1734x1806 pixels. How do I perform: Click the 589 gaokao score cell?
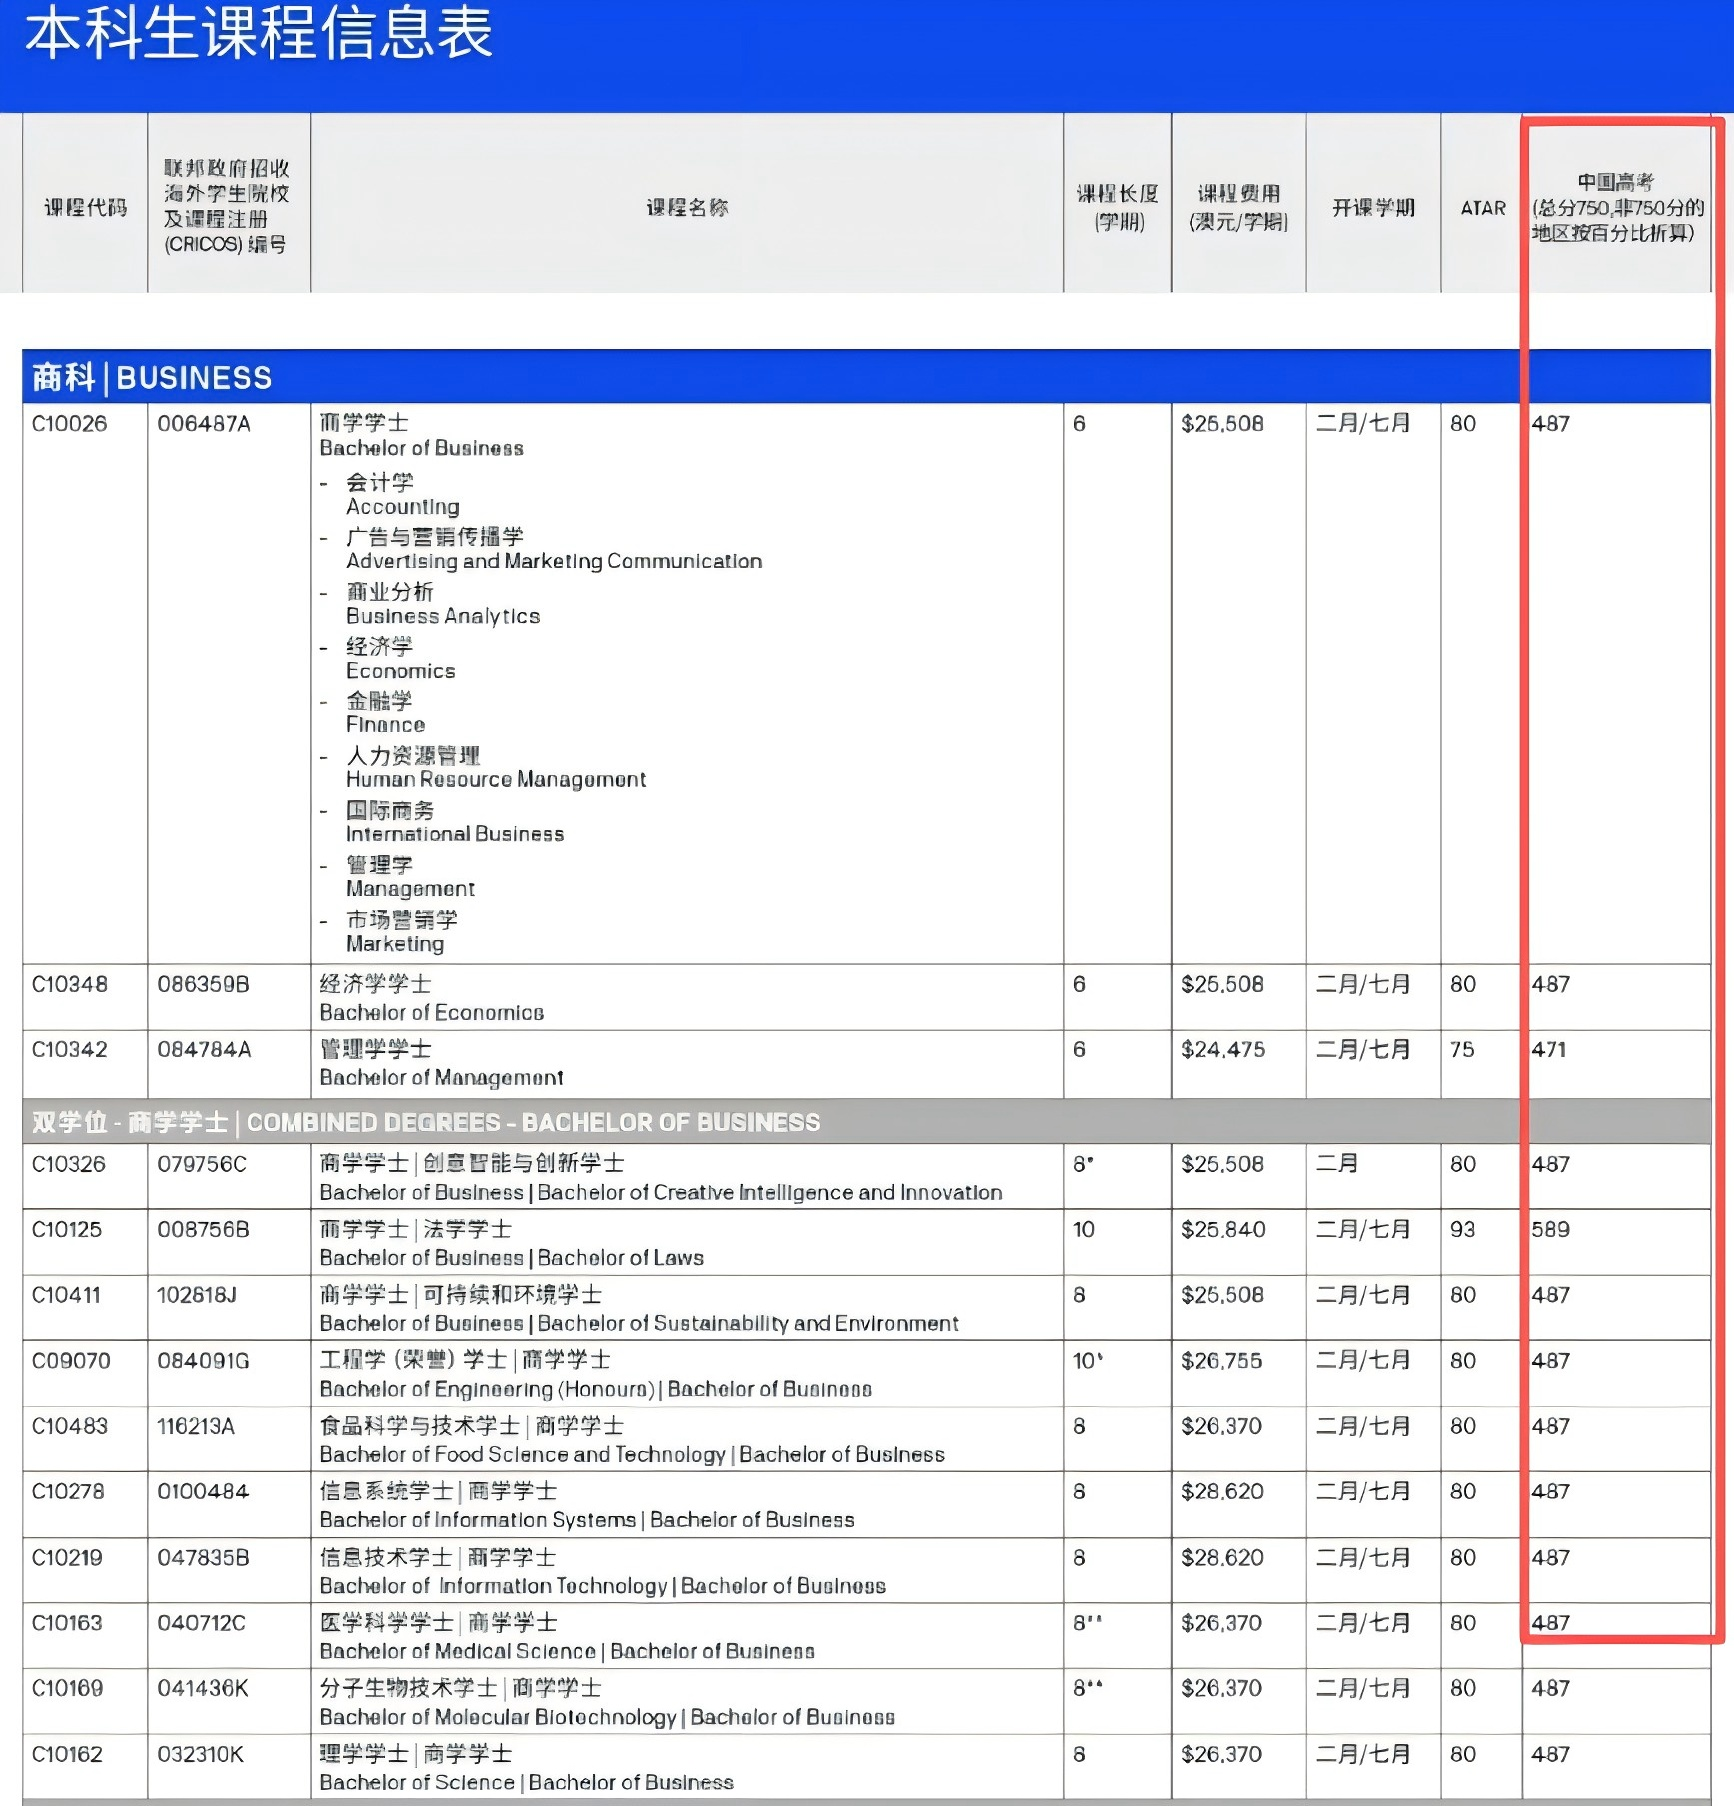(x=1550, y=1230)
